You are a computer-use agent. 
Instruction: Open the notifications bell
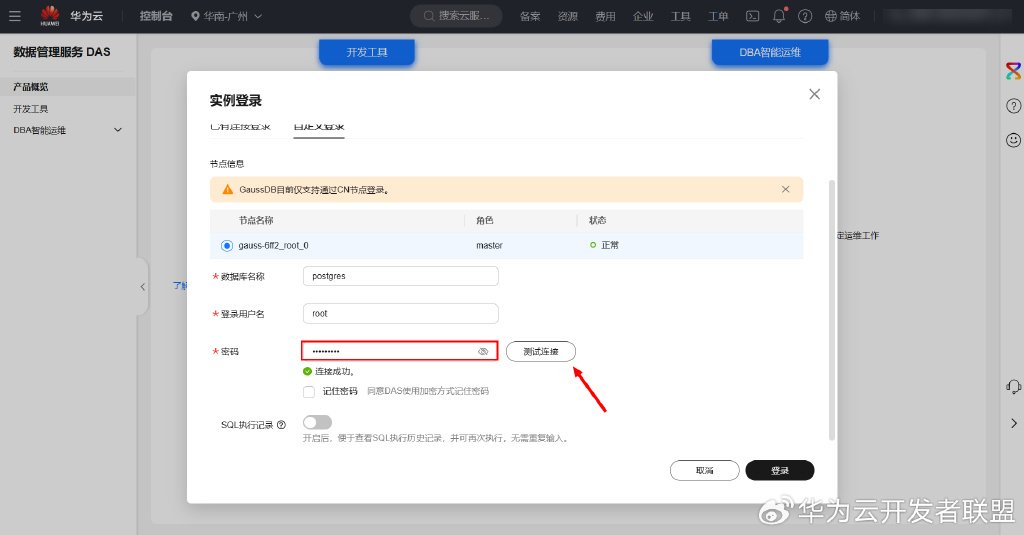point(779,16)
